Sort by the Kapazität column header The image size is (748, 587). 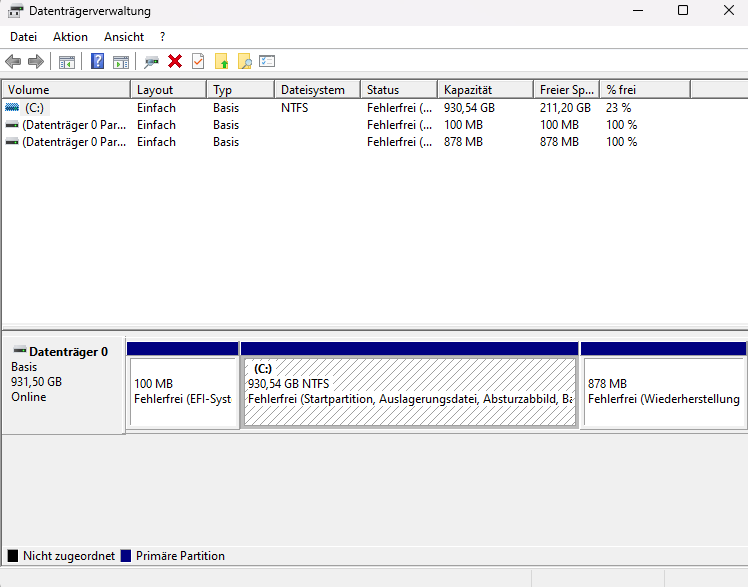click(485, 90)
